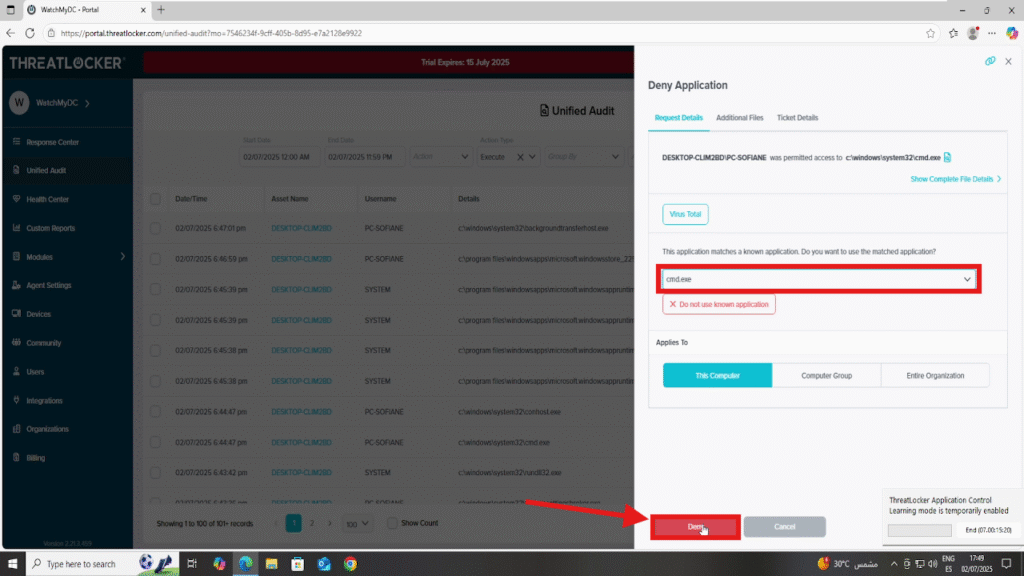Change the 100 page size dropdown

tap(357, 524)
